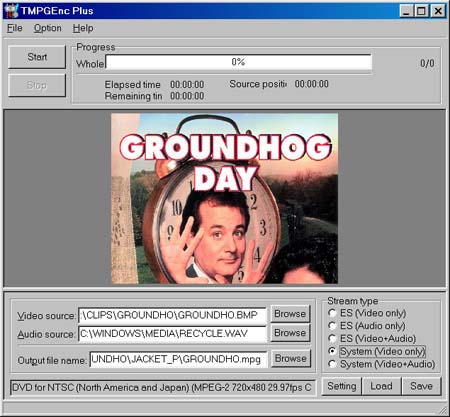
Task: Click the Remaining time value 00:00:00
Action: click(x=187, y=96)
